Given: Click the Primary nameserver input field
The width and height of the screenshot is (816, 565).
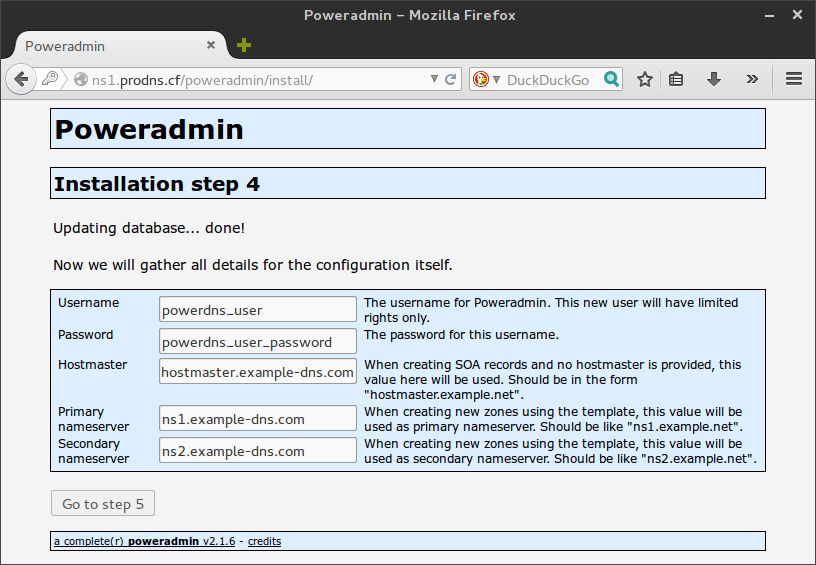Looking at the screenshot, I should (x=258, y=418).
